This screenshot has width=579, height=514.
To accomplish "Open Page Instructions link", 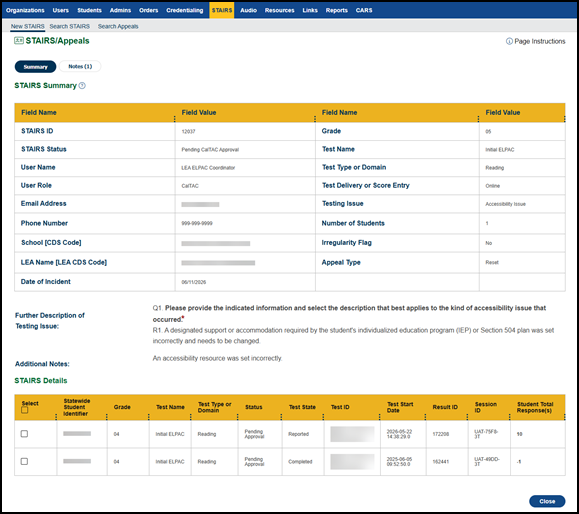I will (x=539, y=41).
